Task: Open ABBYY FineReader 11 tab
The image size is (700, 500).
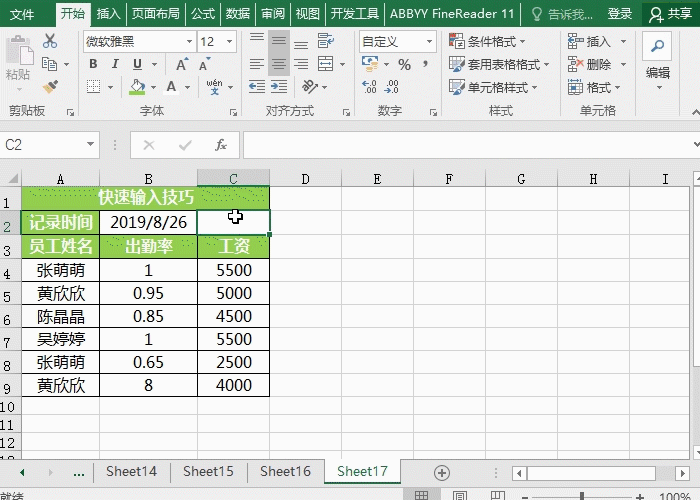Action: [452, 14]
